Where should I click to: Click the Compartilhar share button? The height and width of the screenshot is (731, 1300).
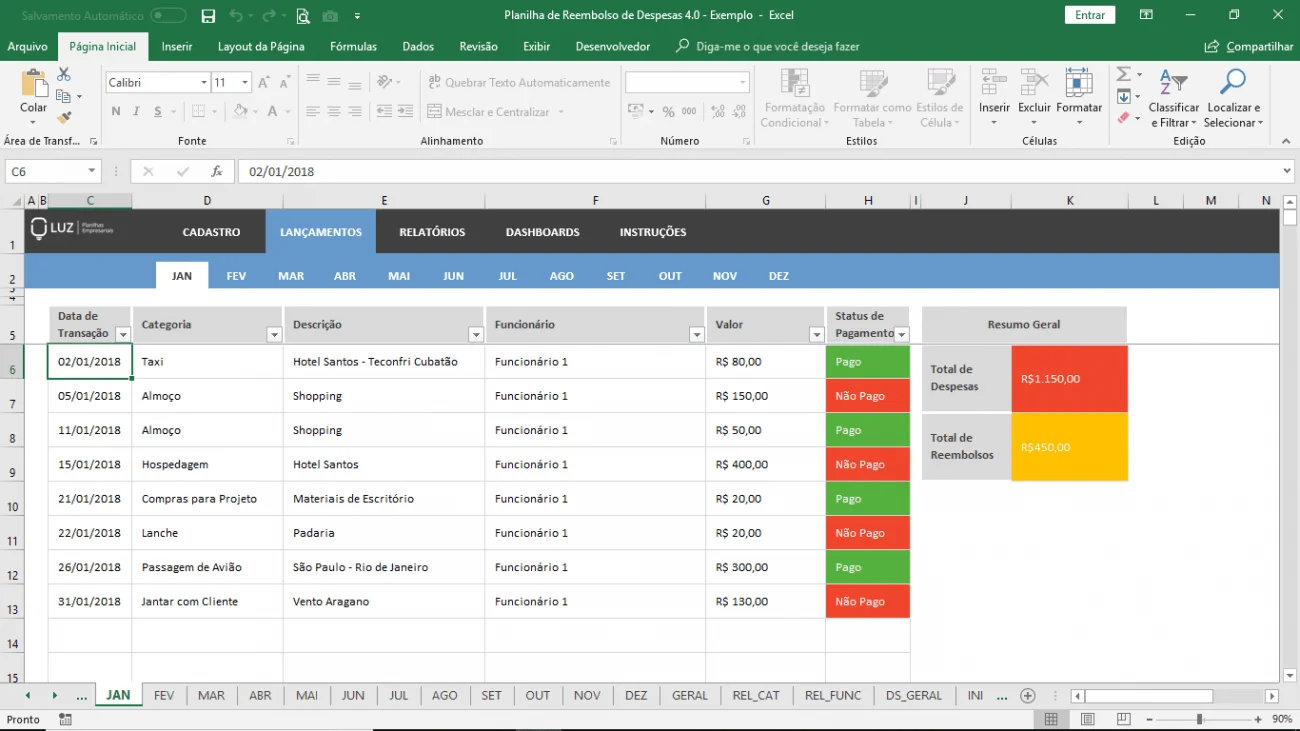(1249, 46)
